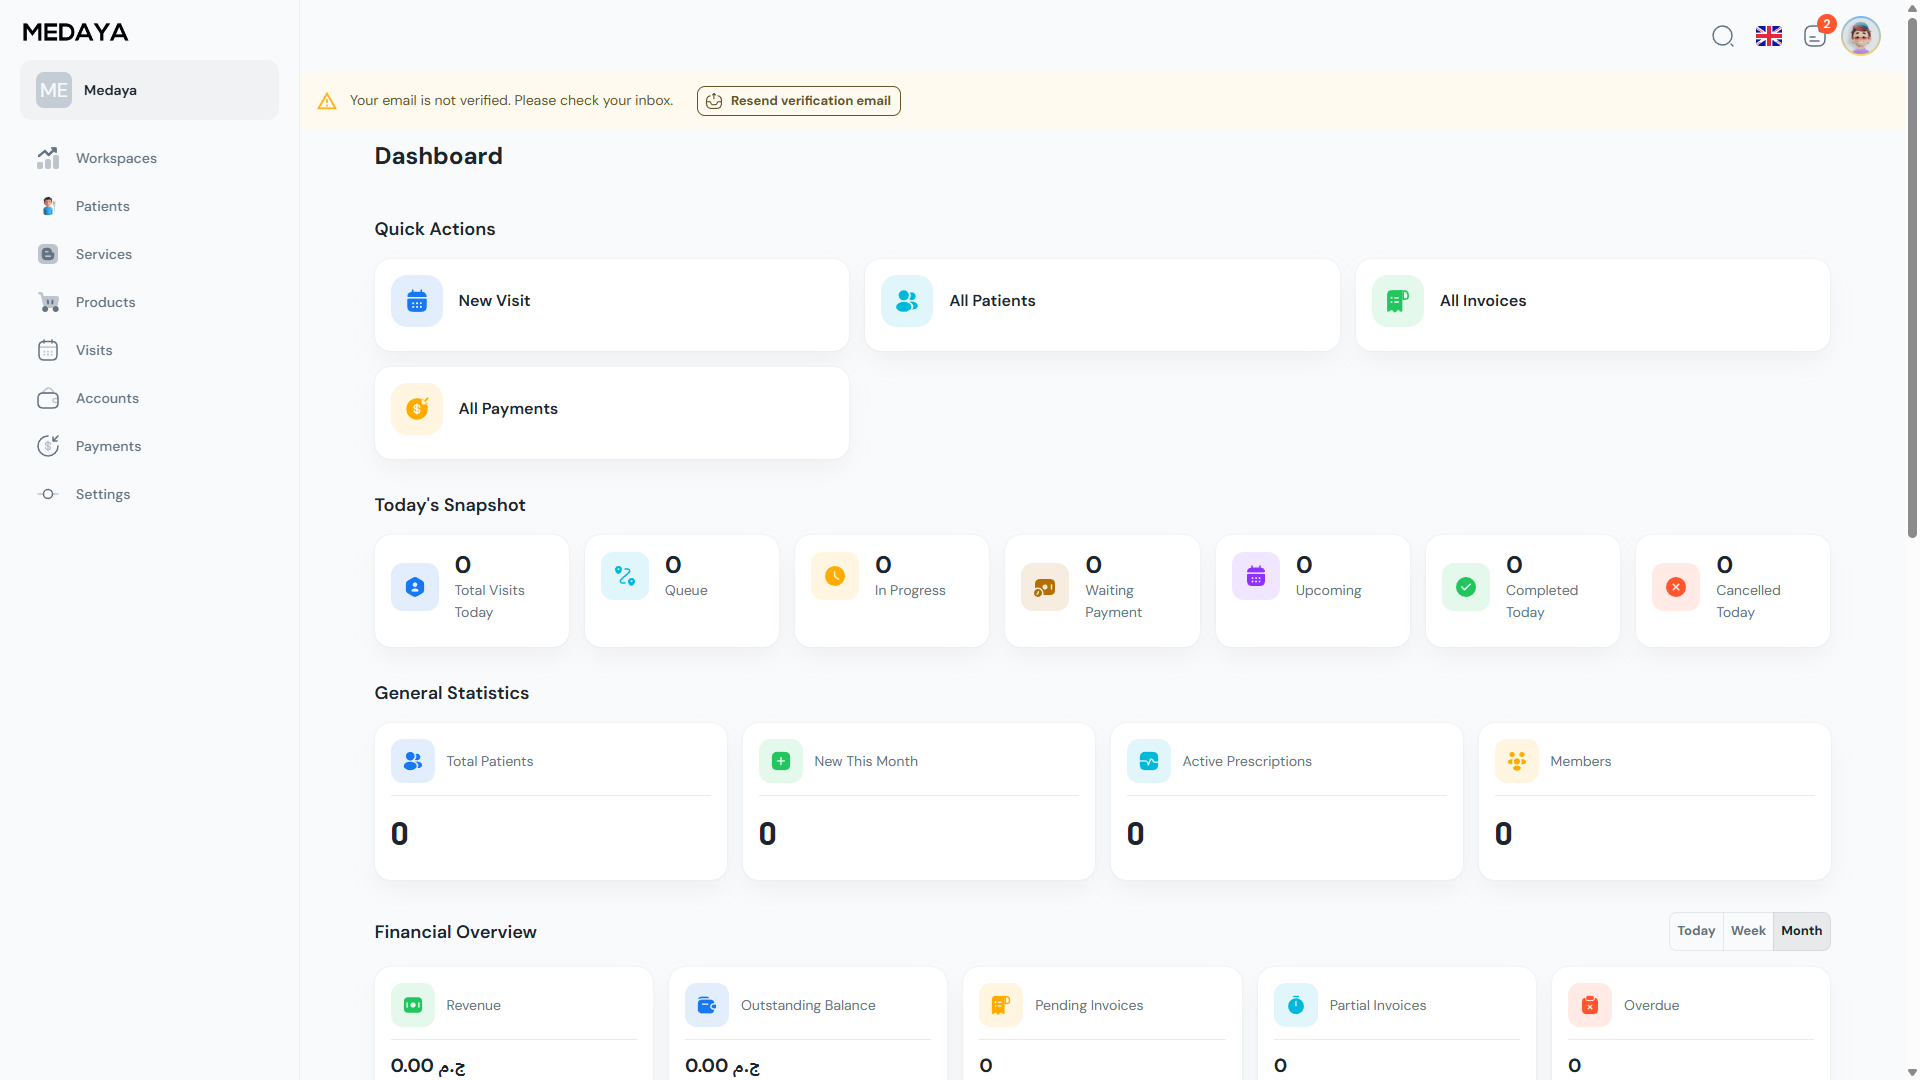
Task: Open the All Patients quick action
Action: [1102, 305]
